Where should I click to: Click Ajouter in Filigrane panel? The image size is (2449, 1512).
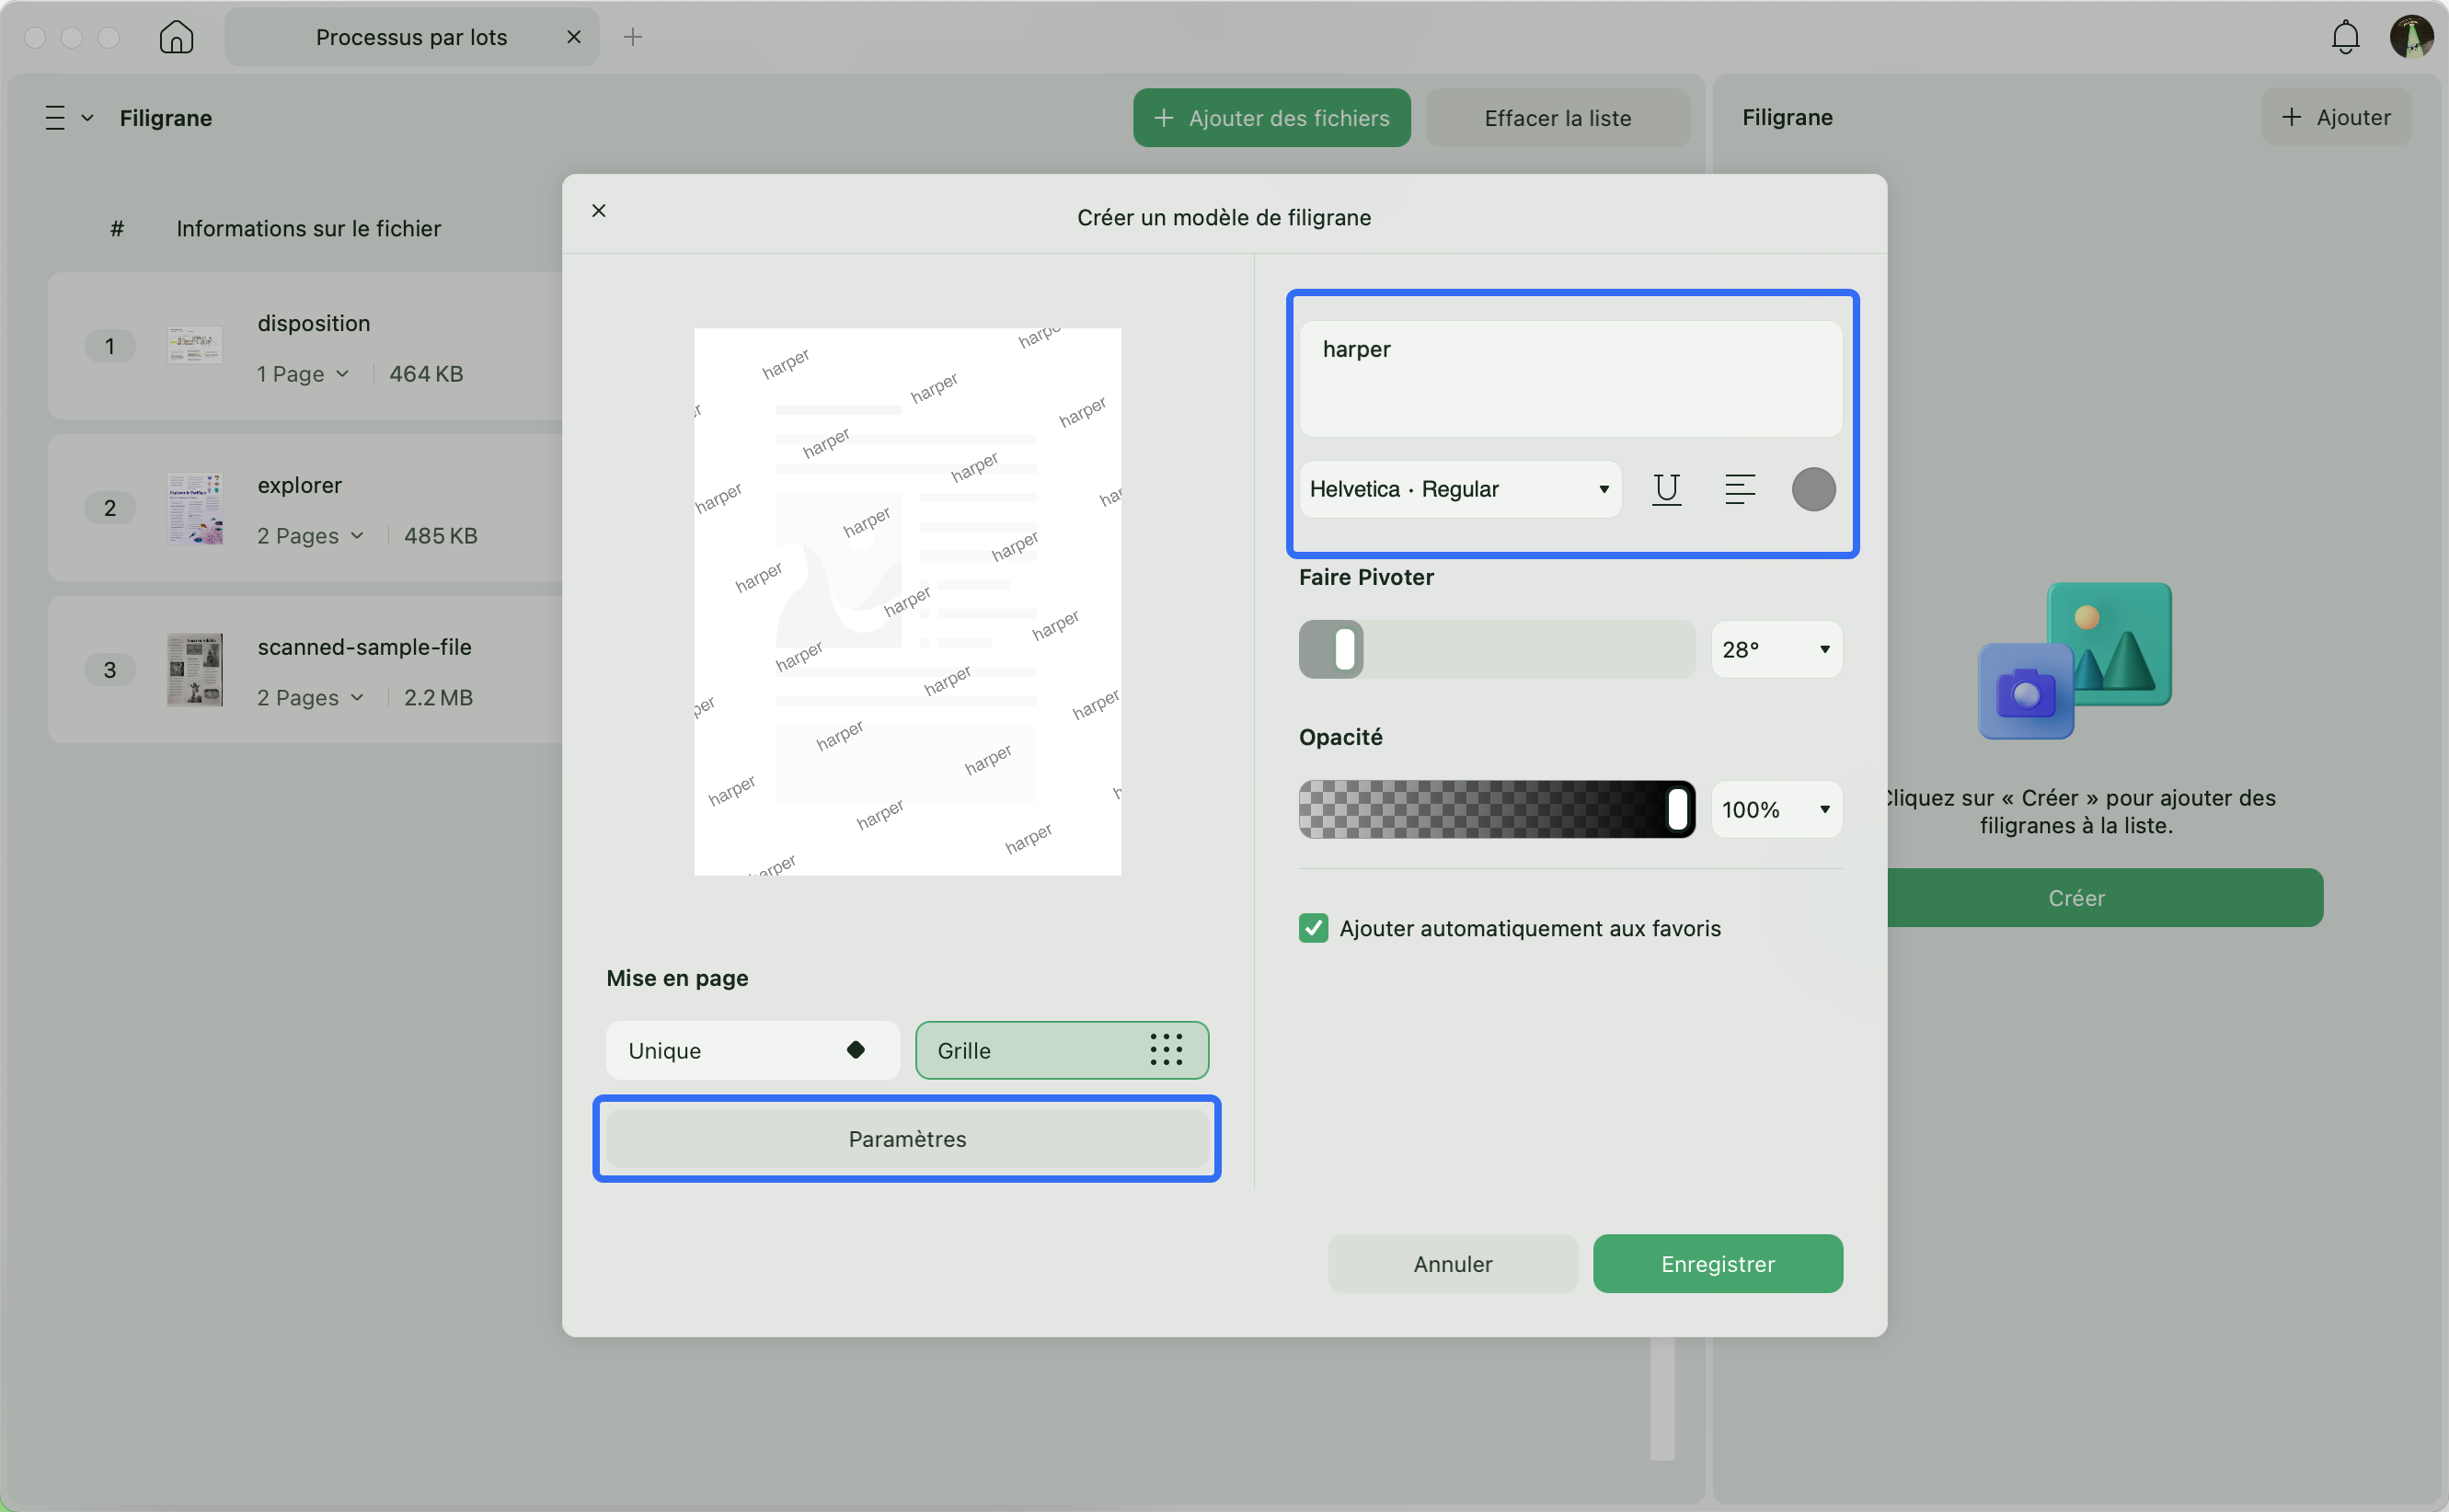[2335, 117]
